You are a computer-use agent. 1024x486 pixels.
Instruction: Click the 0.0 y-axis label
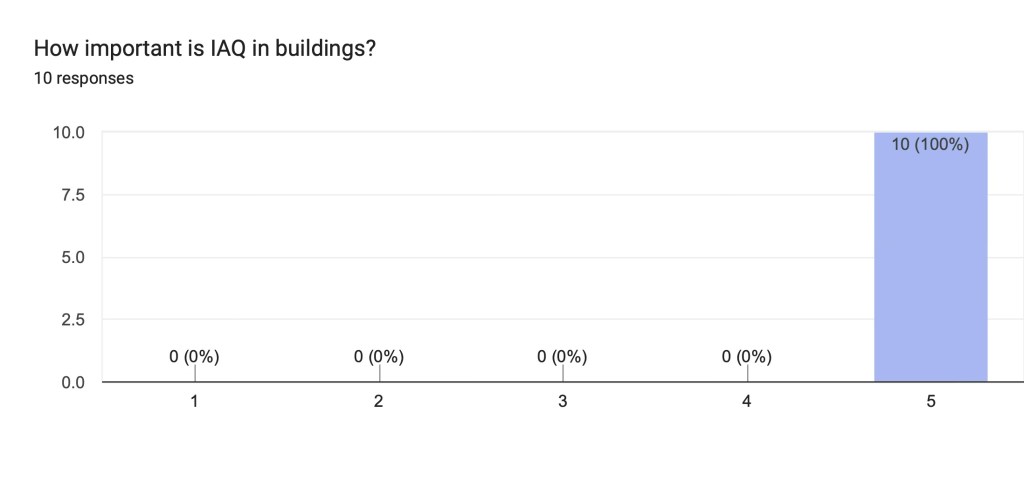(73, 382)
